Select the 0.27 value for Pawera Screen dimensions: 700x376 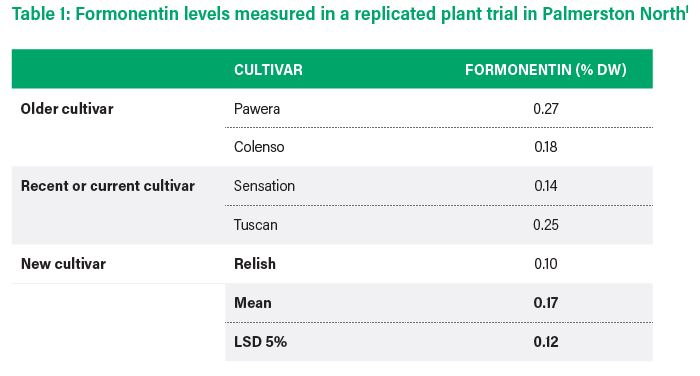[546, 109]
